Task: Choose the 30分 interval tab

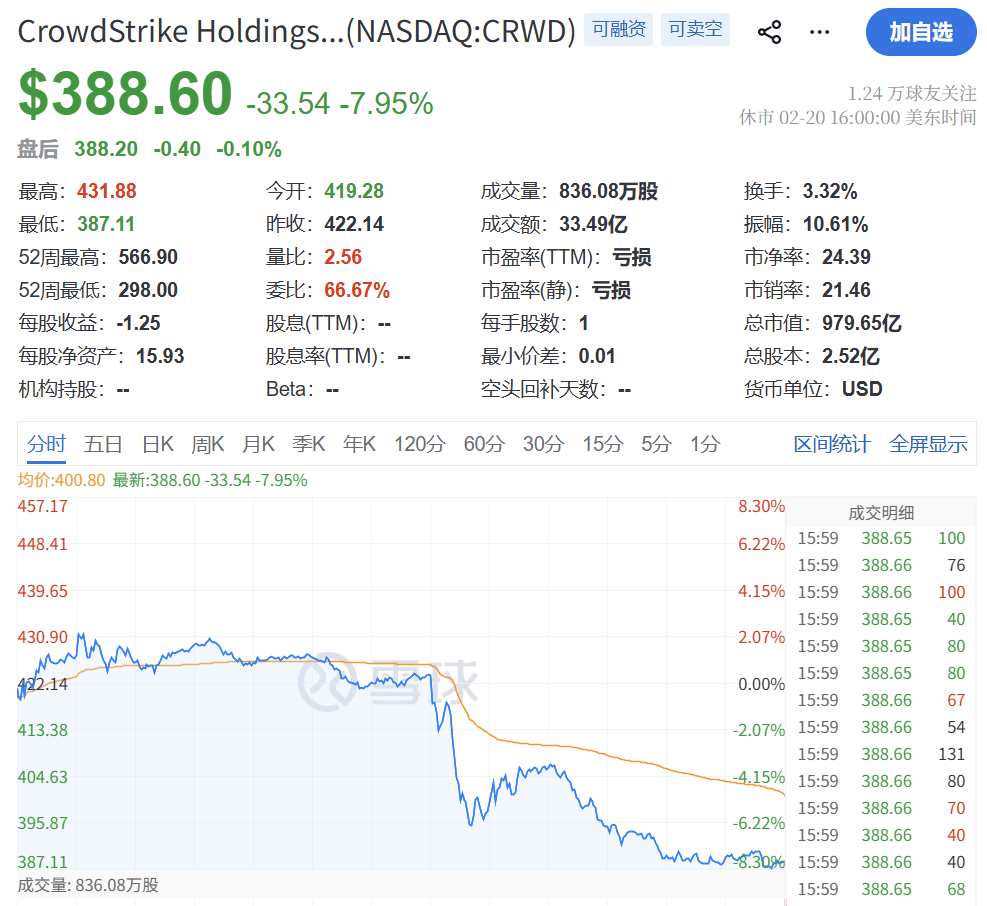Action: pyautogui.click(x=544, y=444)
